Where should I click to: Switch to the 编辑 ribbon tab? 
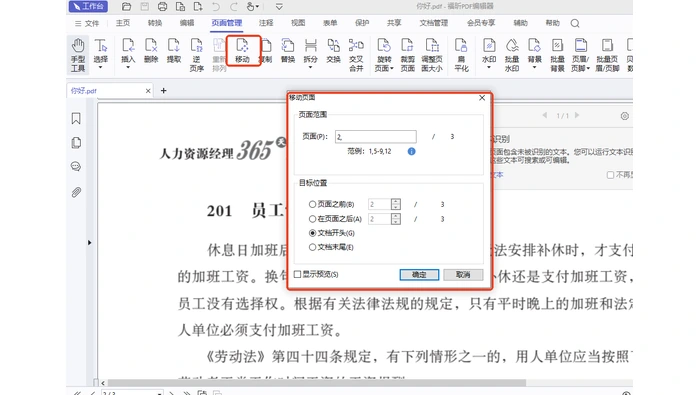click(x=187, y=23)
